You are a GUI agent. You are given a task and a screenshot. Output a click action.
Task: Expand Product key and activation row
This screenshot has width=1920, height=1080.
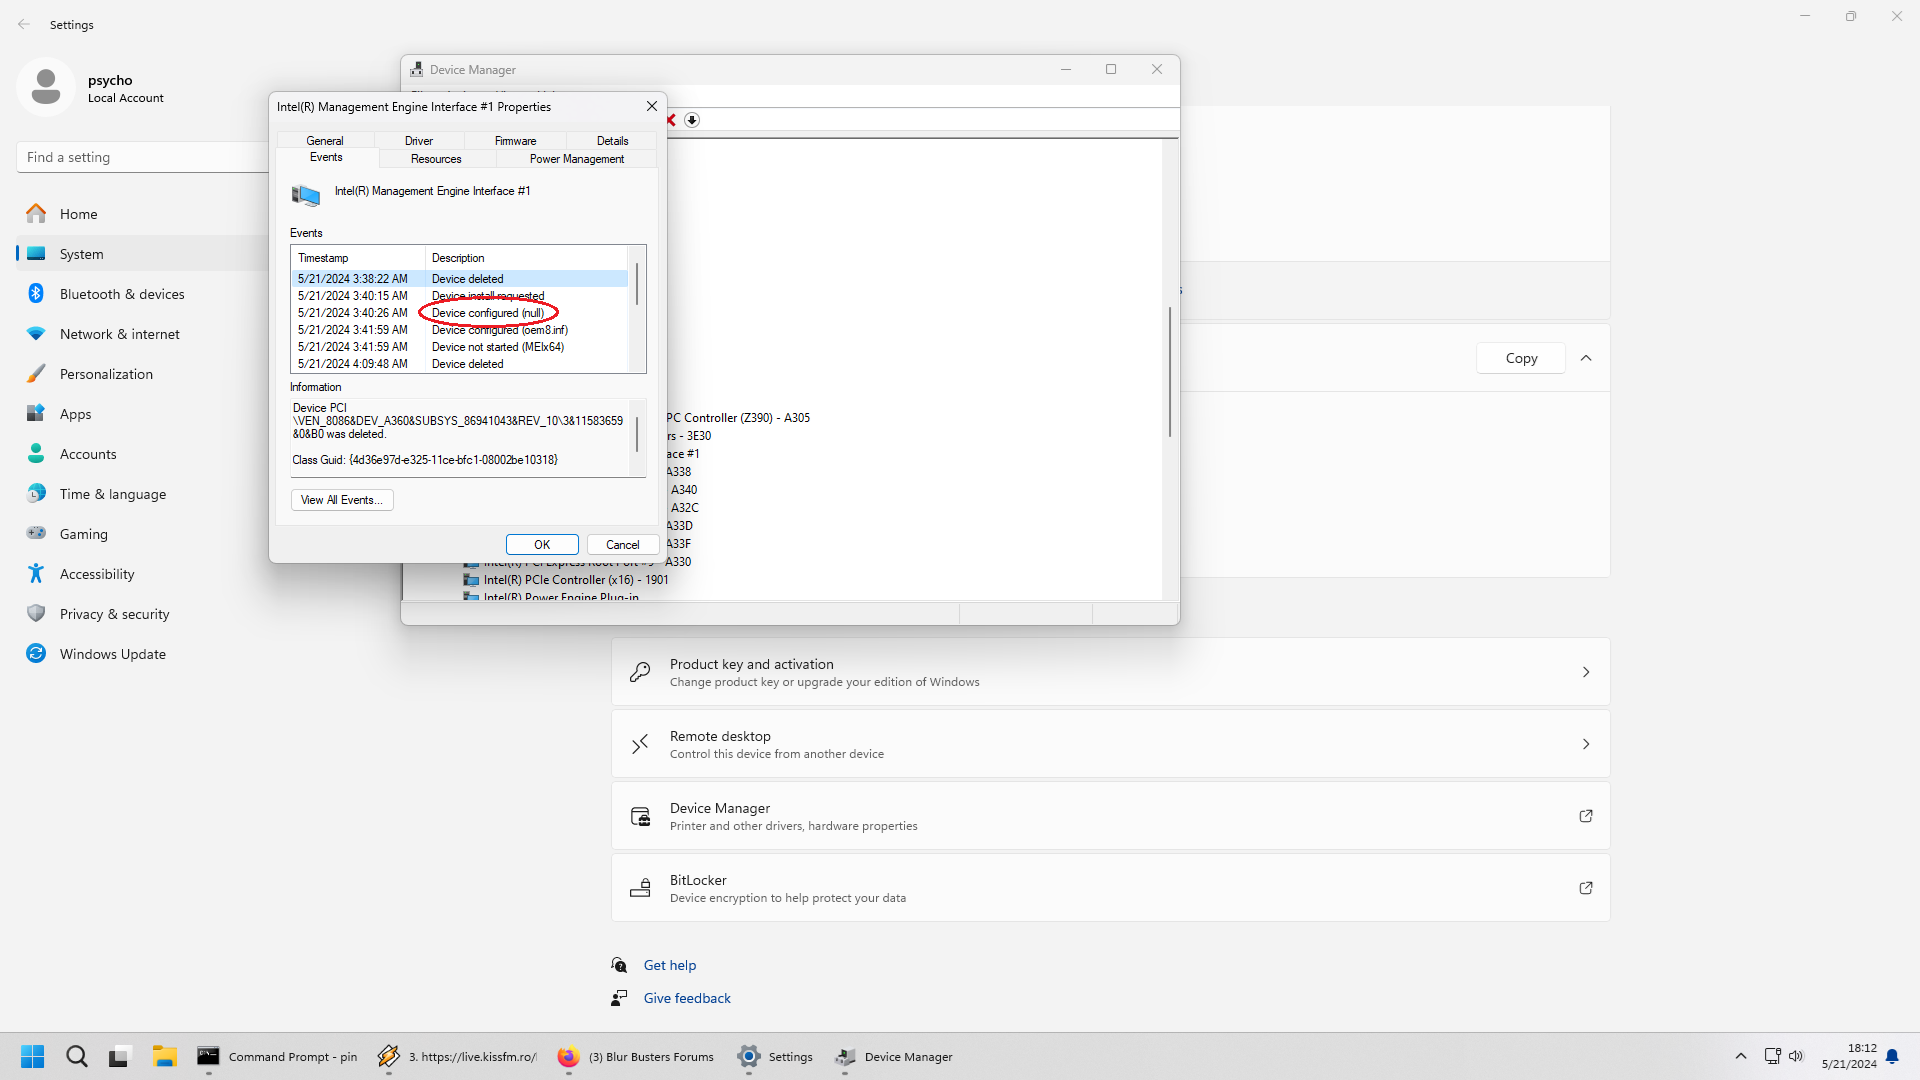1585,672
